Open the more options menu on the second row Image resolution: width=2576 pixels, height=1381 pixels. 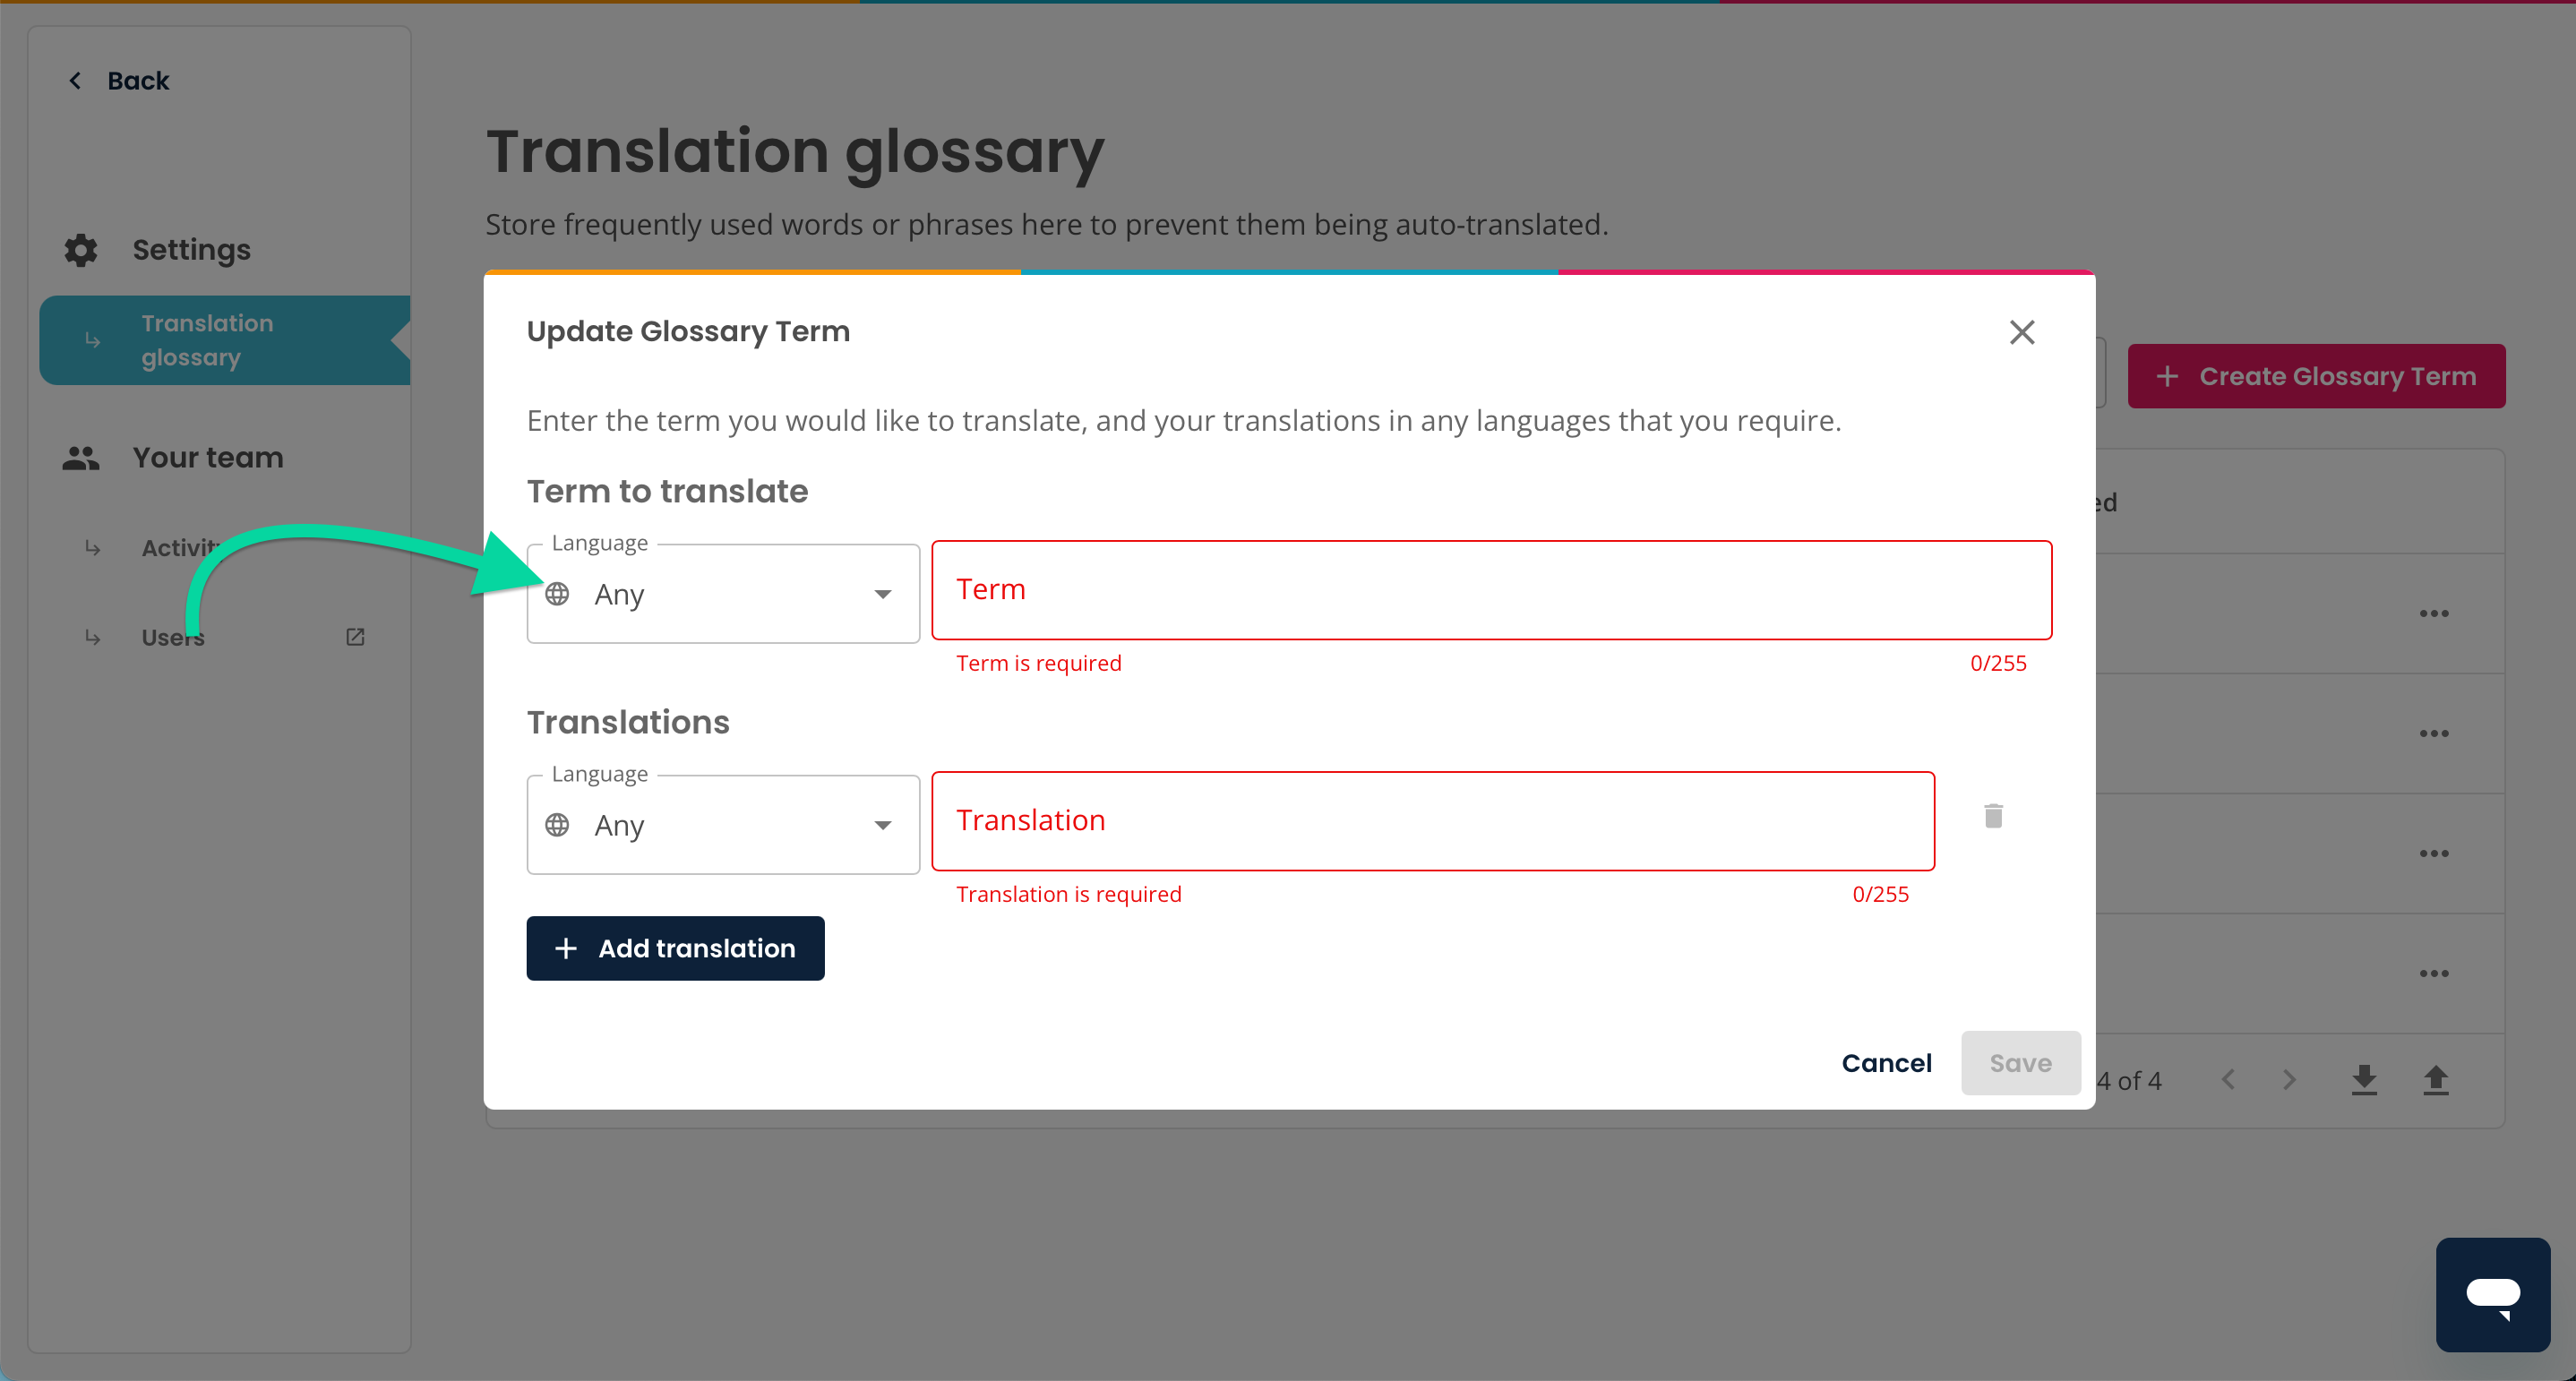pyautogui.click(x=2434, y=733)
